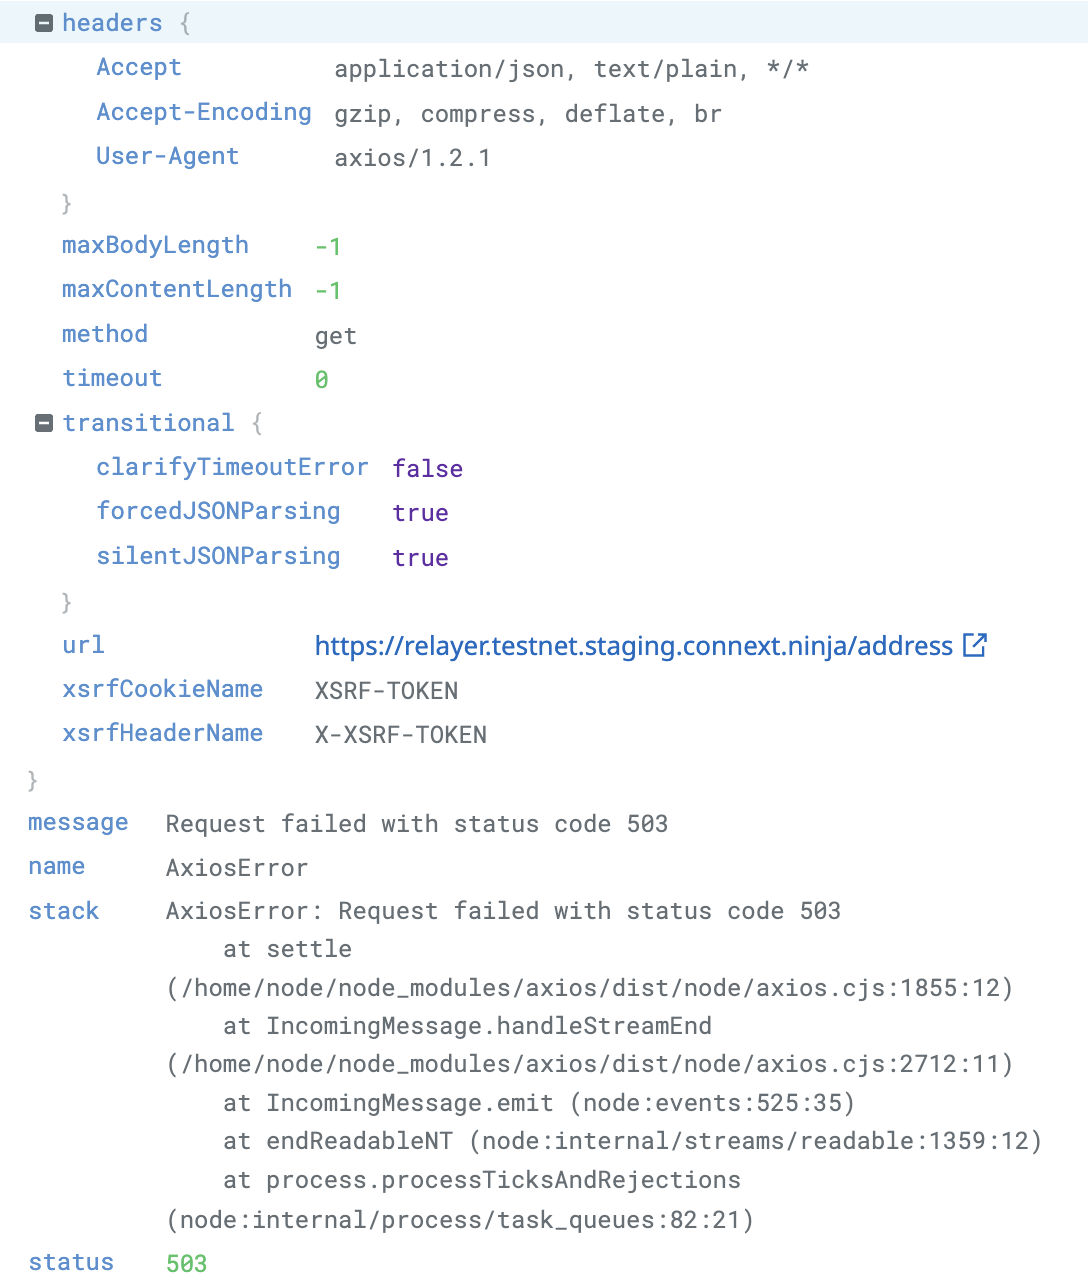Select the xsrfCookieName XSRF-TOKEN value
This screenshot has height=1282, width=1088.
386,690
